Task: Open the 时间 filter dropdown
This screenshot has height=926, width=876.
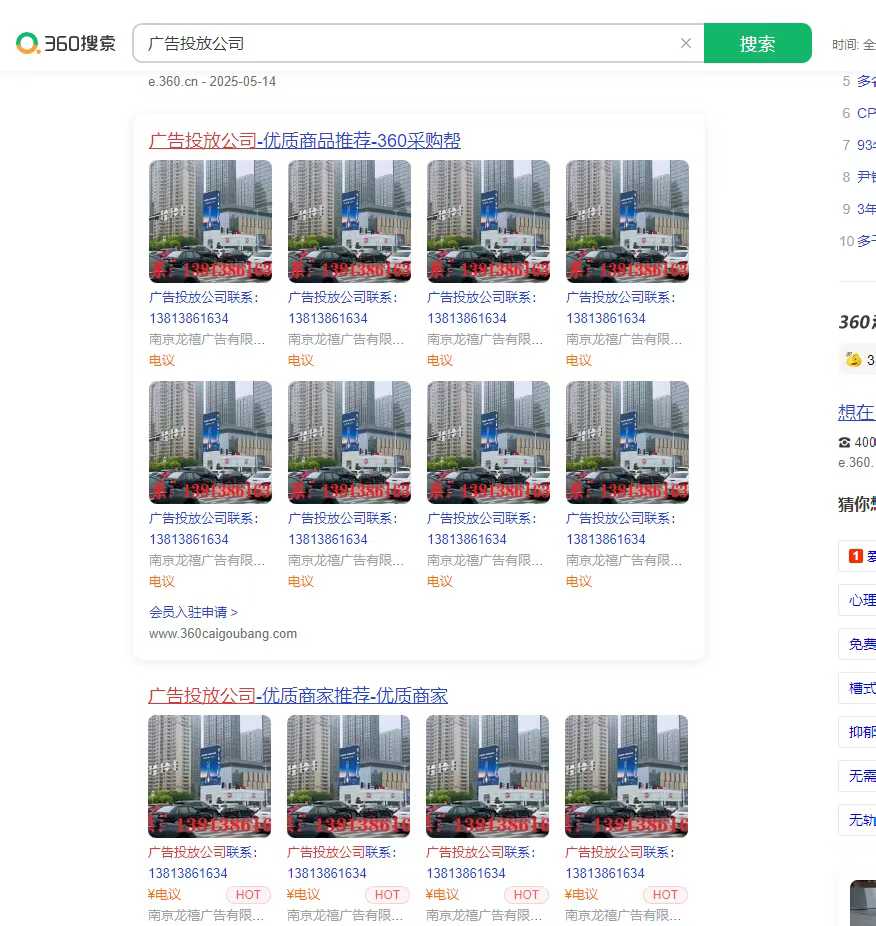Action: [x=854, y=45]
